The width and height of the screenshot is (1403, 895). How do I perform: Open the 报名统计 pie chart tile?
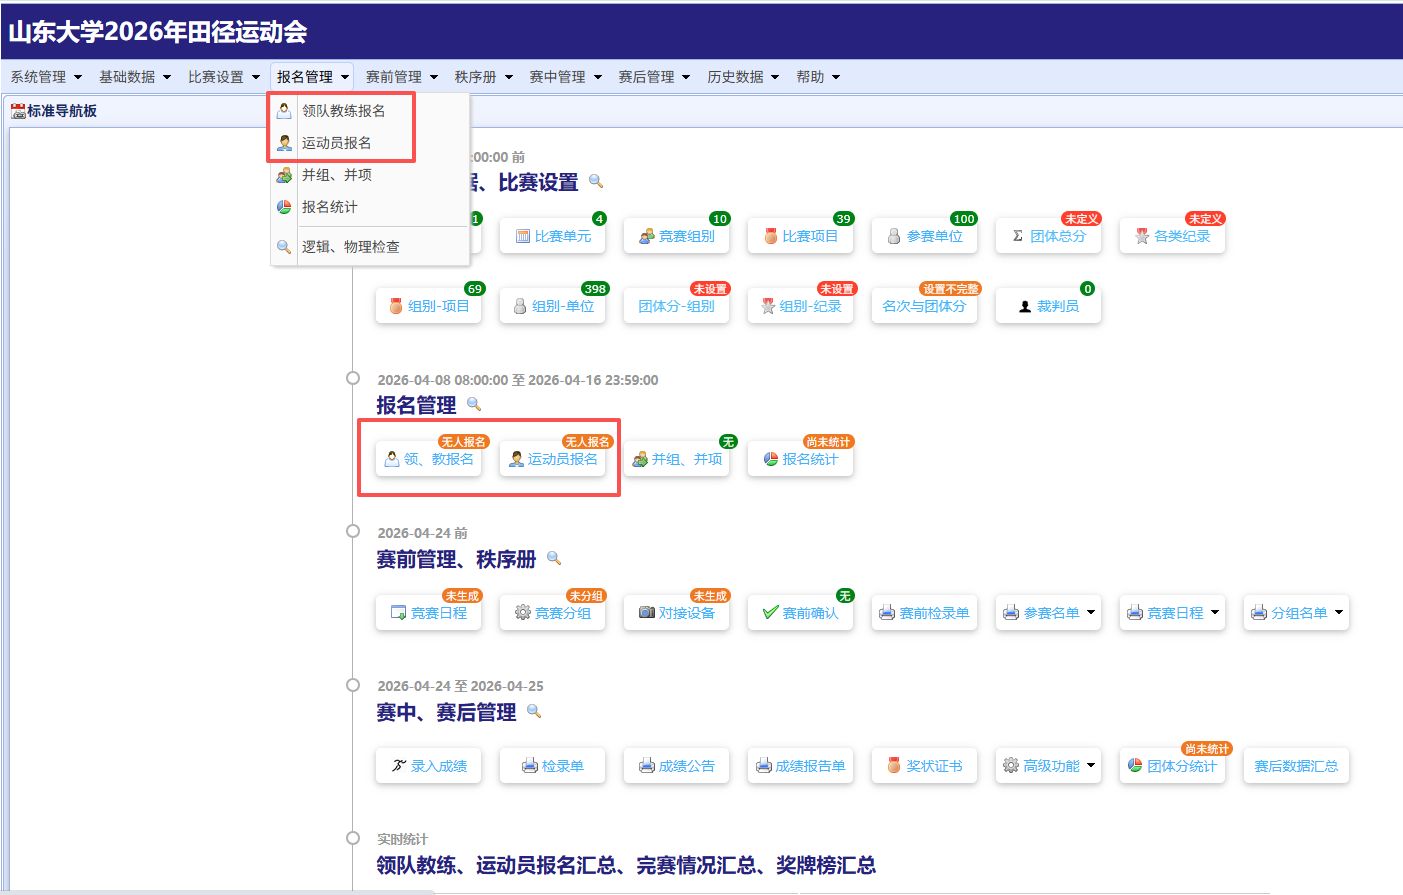point(800,460)
